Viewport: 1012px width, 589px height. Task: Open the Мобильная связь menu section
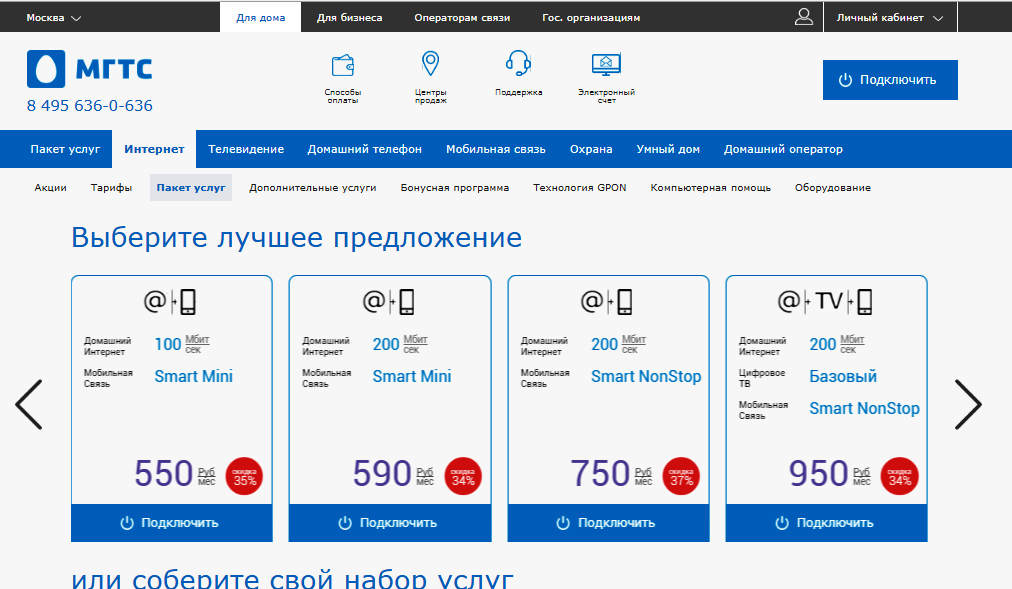[x=496, y=149]
